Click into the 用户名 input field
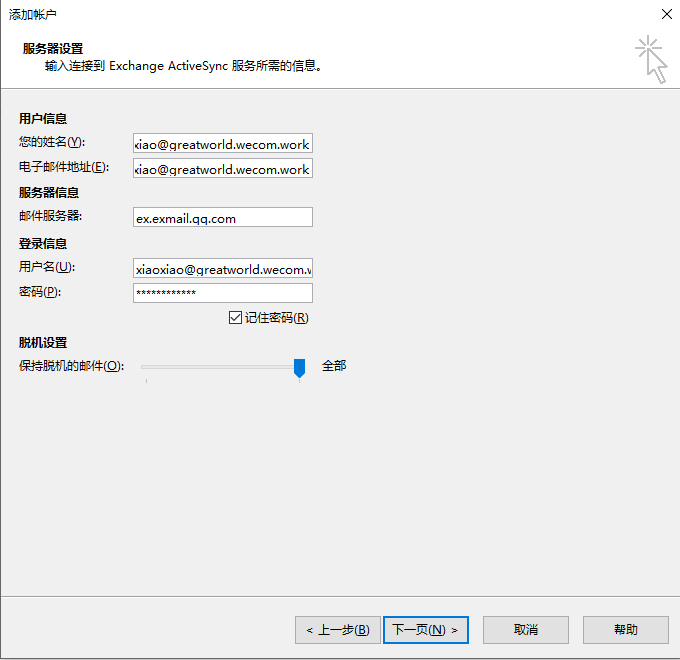 coord(222,269)
